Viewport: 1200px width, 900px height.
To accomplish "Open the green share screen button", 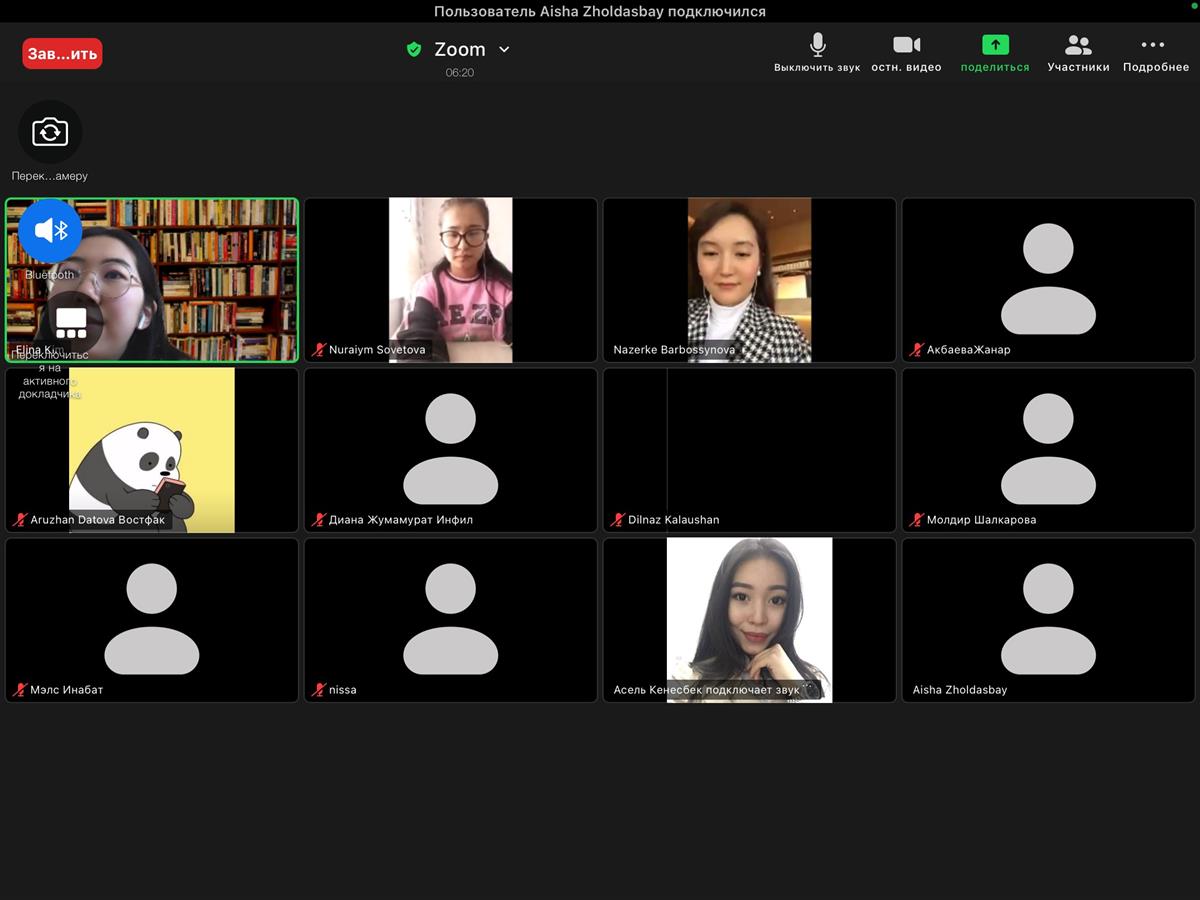I will click(995, 46).
